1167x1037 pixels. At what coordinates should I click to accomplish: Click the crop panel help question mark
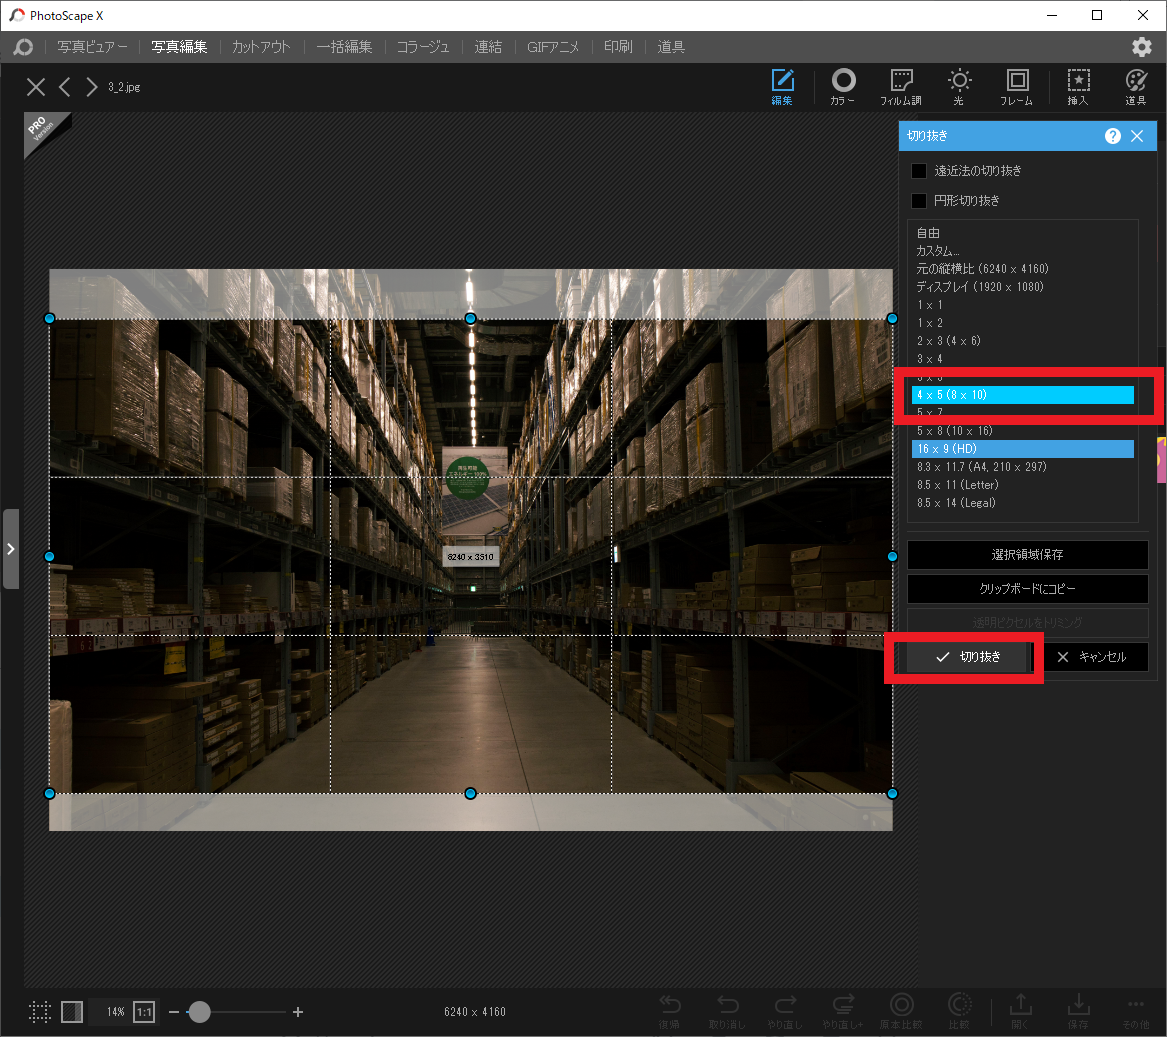pyautogui.click(x=1112, y=136)
